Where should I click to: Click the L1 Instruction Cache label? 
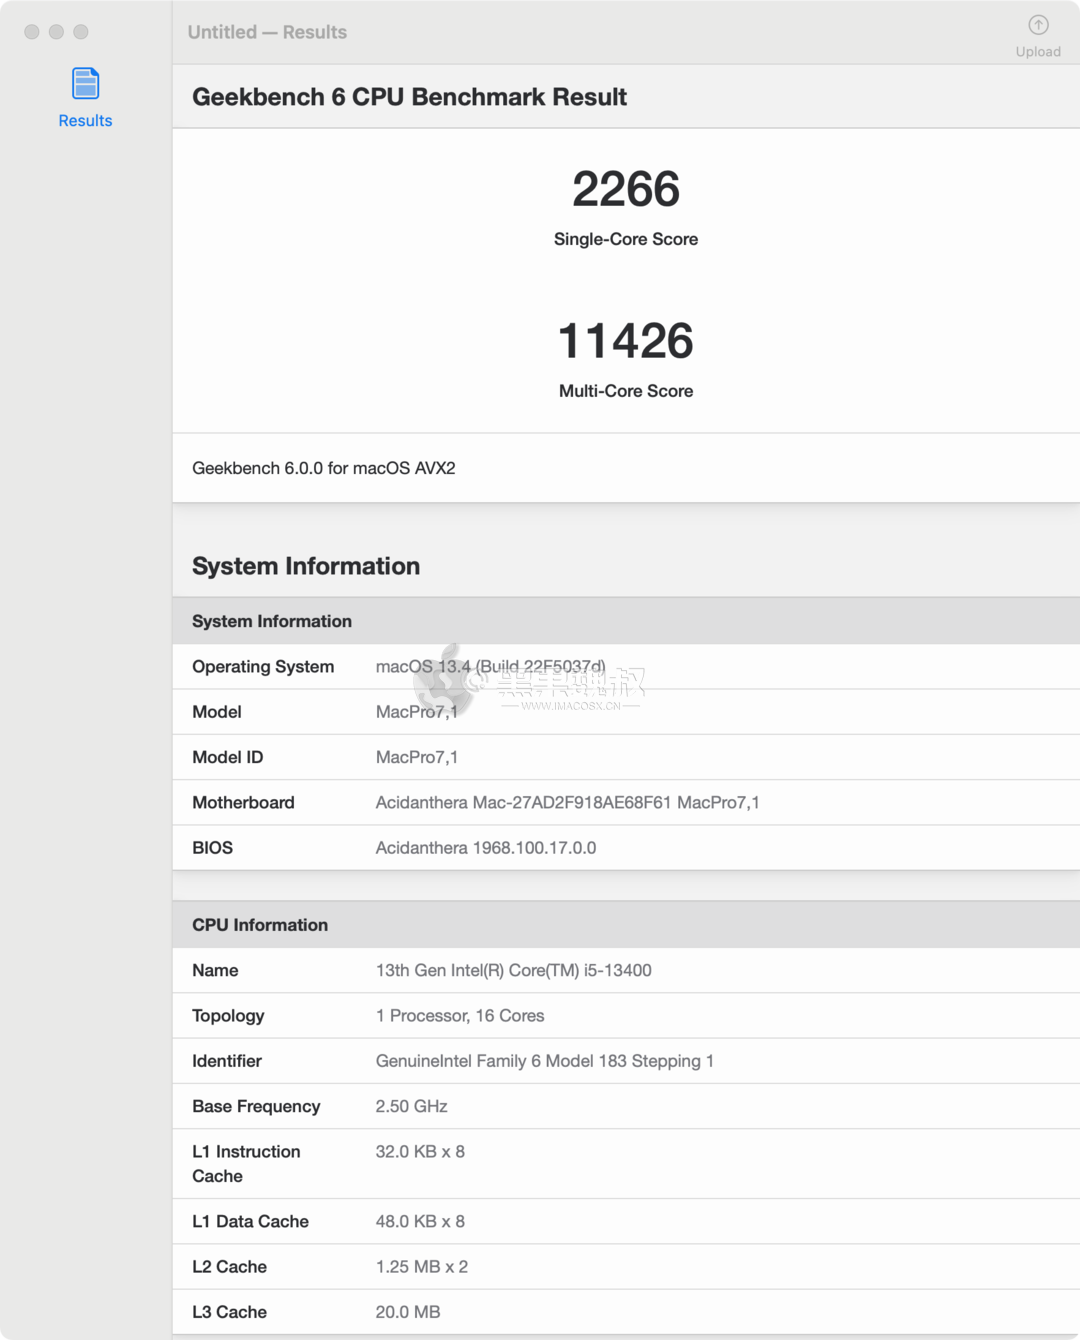point(246,1164)
